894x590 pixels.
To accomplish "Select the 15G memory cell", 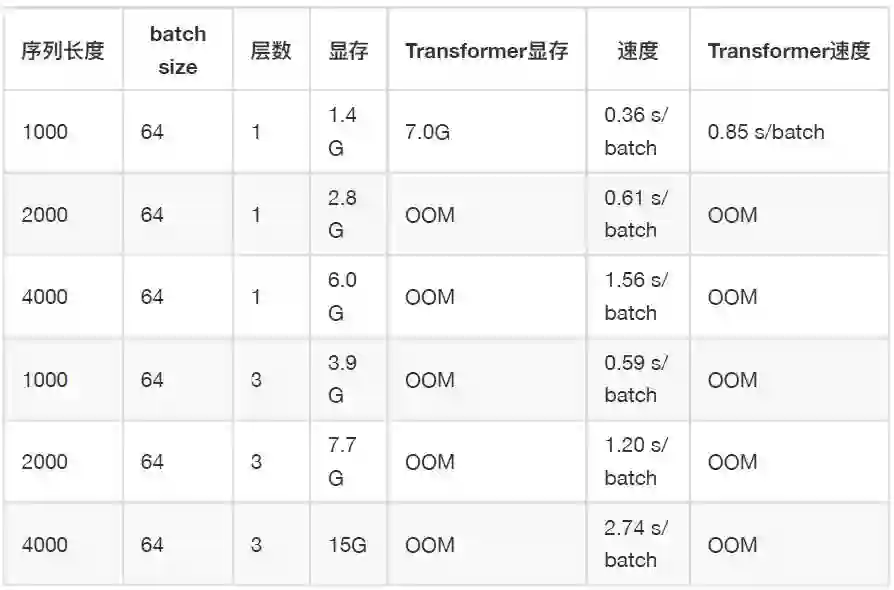I will click(x=347, y=545).
